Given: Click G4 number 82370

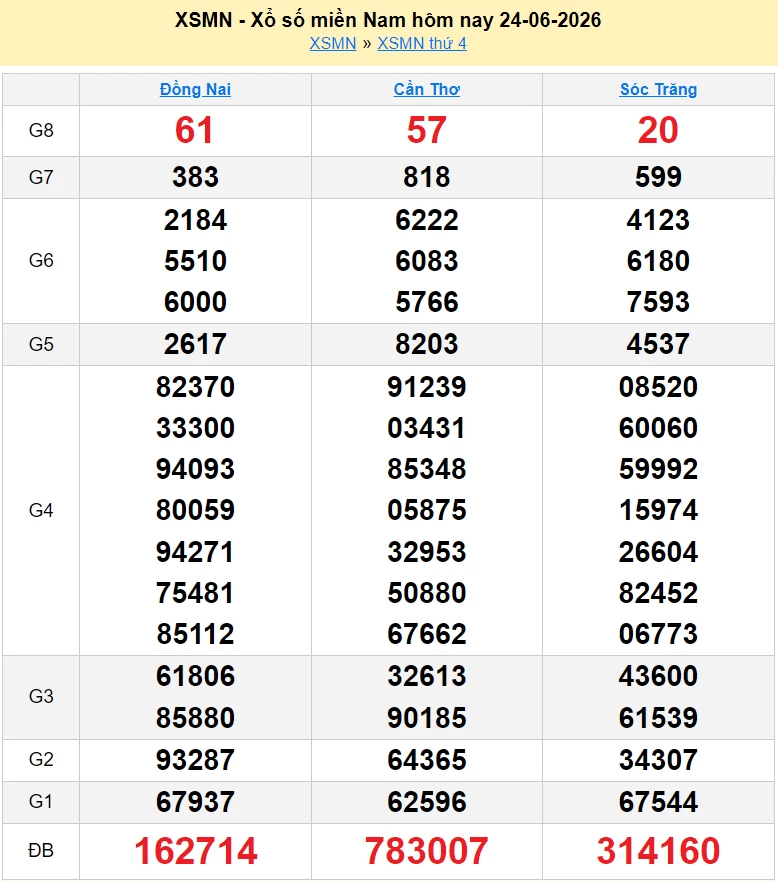Looking at the screenshot, I should (x=195, y=387).
